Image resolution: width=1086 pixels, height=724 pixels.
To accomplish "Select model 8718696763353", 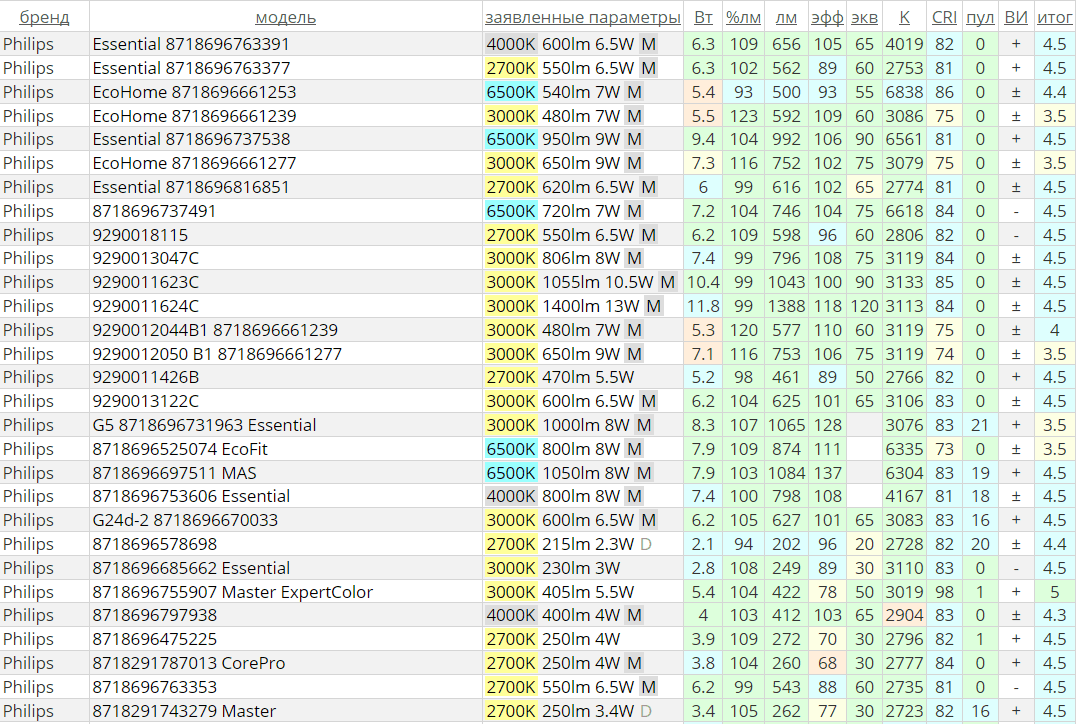I will pos(154,687).
